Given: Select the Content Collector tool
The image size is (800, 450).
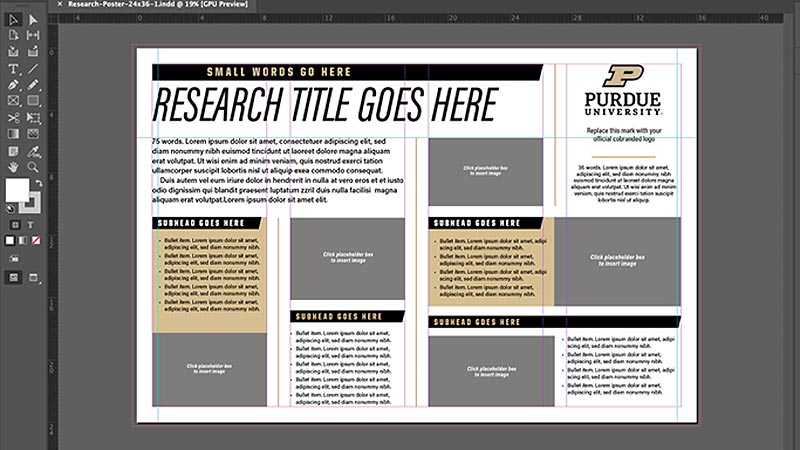Looking at the screenshot, I should pos(13,52).
